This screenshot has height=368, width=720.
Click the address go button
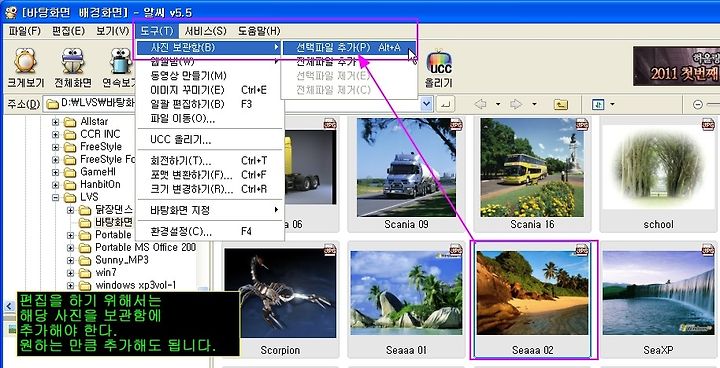[x=445, y=104]
